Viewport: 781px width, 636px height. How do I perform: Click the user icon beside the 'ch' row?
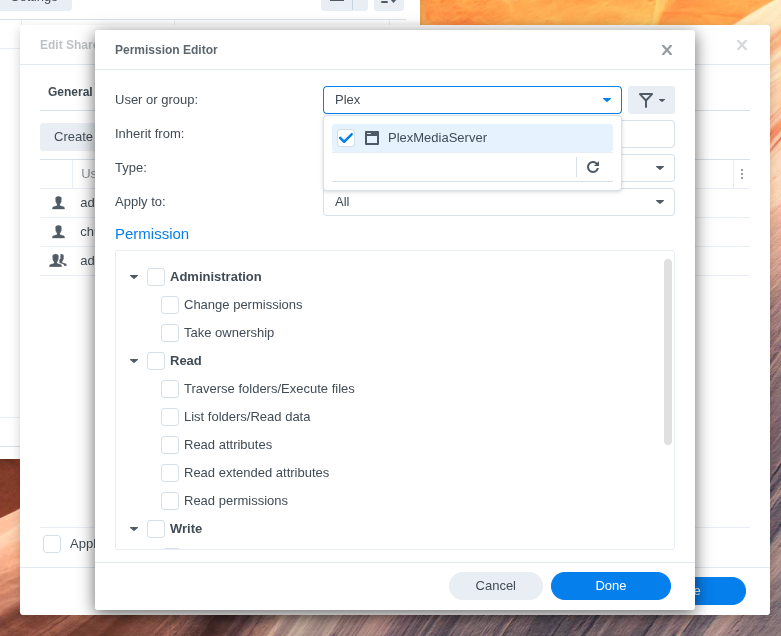tap(58, 232)
